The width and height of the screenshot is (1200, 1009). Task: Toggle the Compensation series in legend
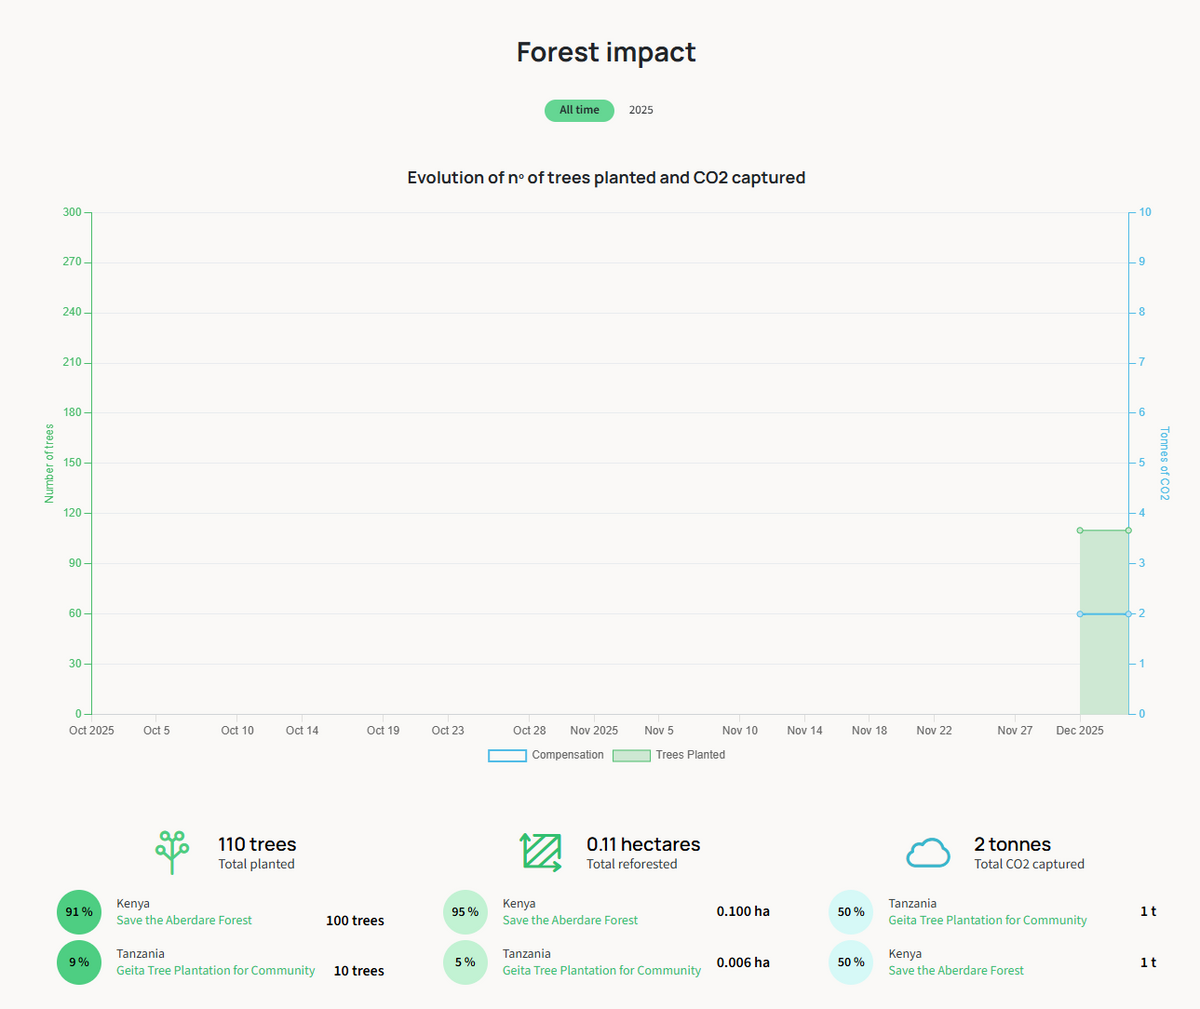coord(567,755)
